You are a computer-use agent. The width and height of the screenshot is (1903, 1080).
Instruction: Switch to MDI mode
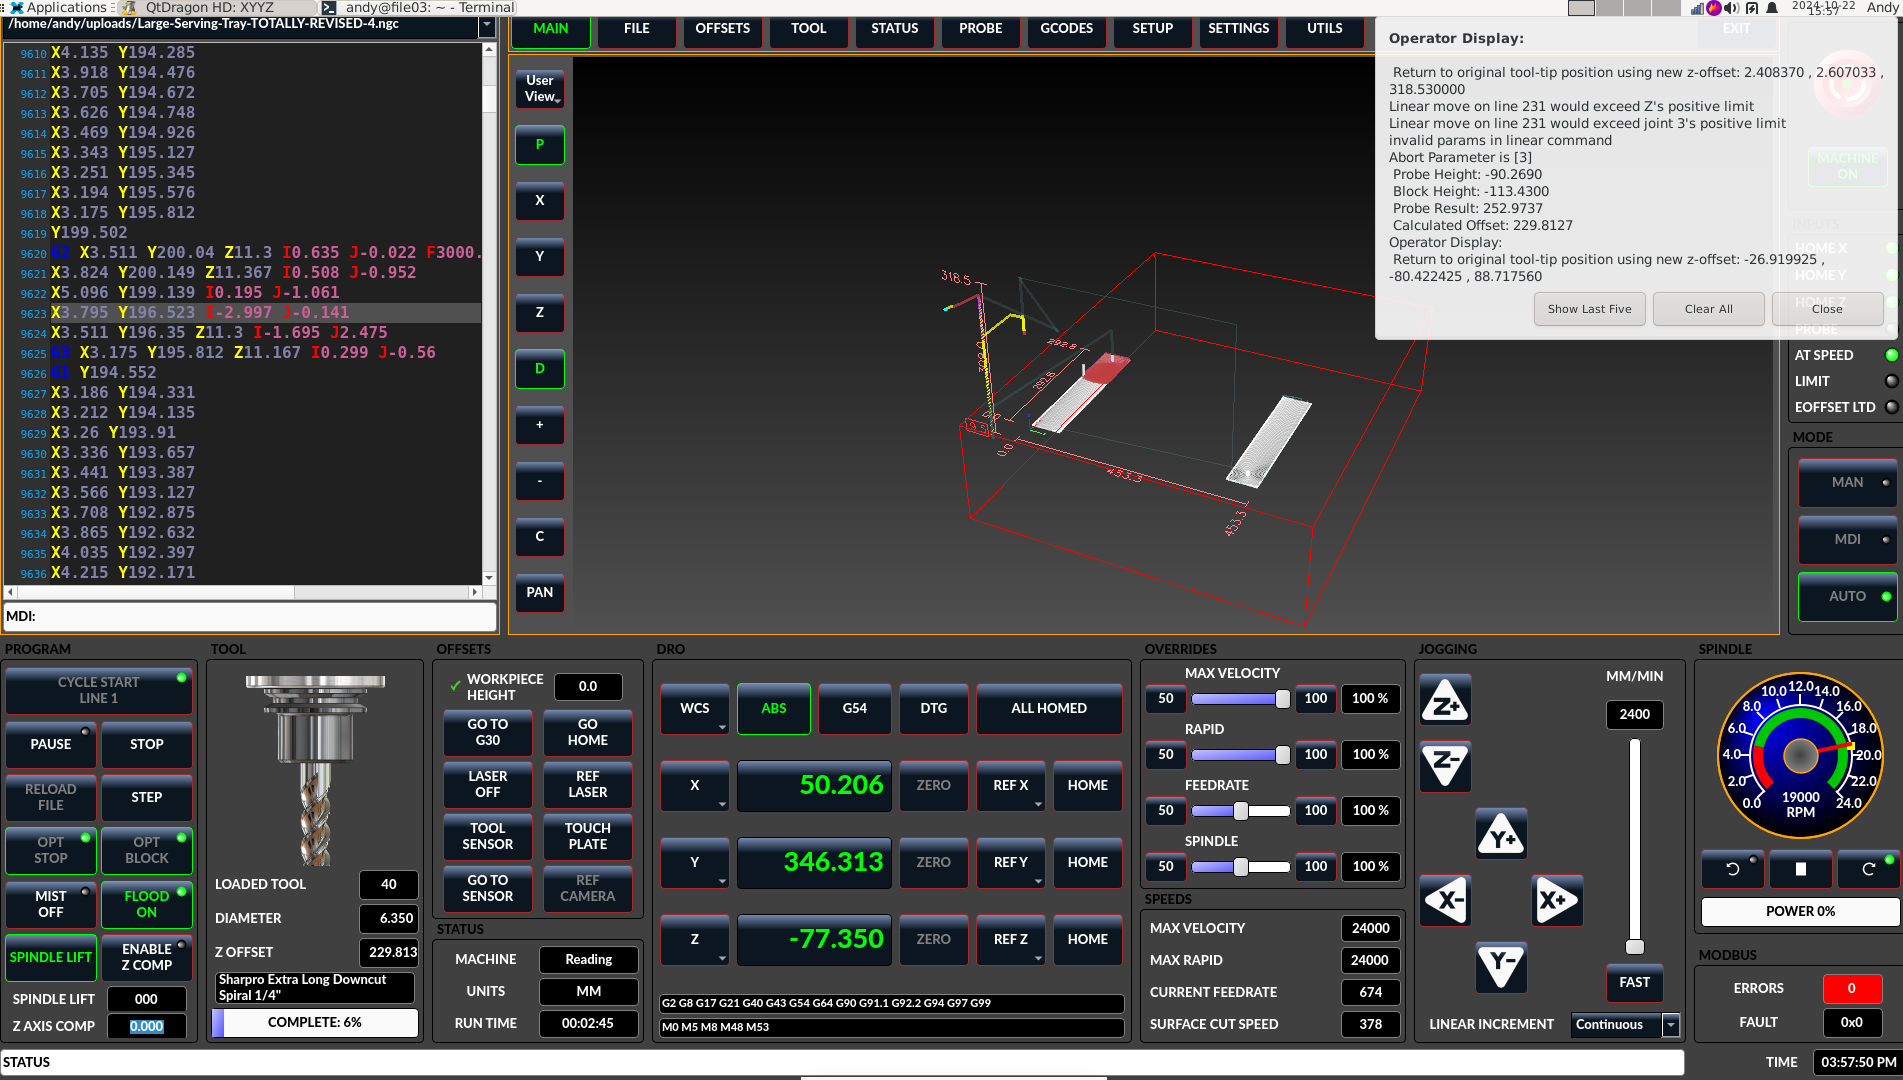(1847, 540)
